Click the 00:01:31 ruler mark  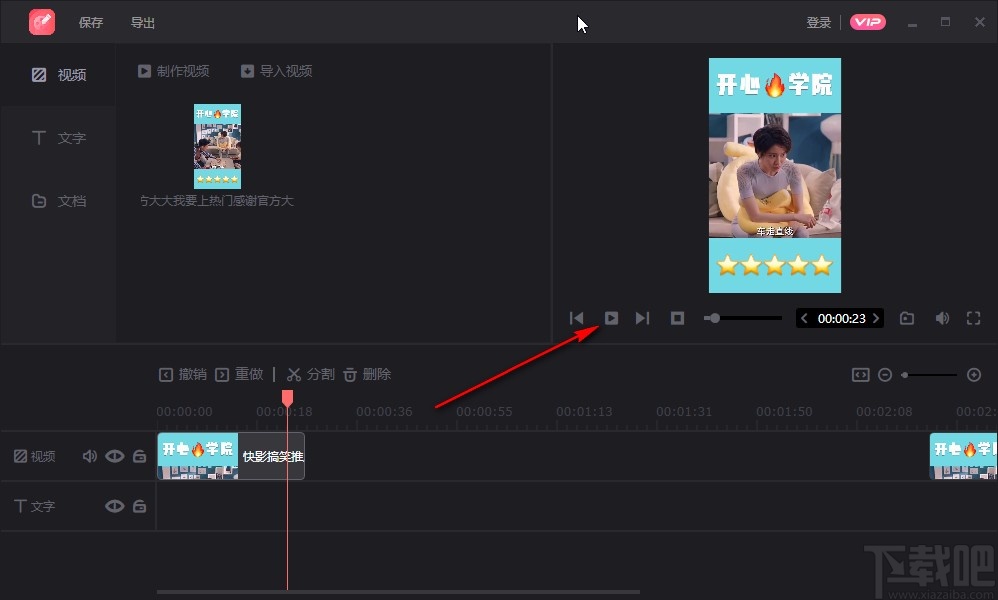point(684,412)
